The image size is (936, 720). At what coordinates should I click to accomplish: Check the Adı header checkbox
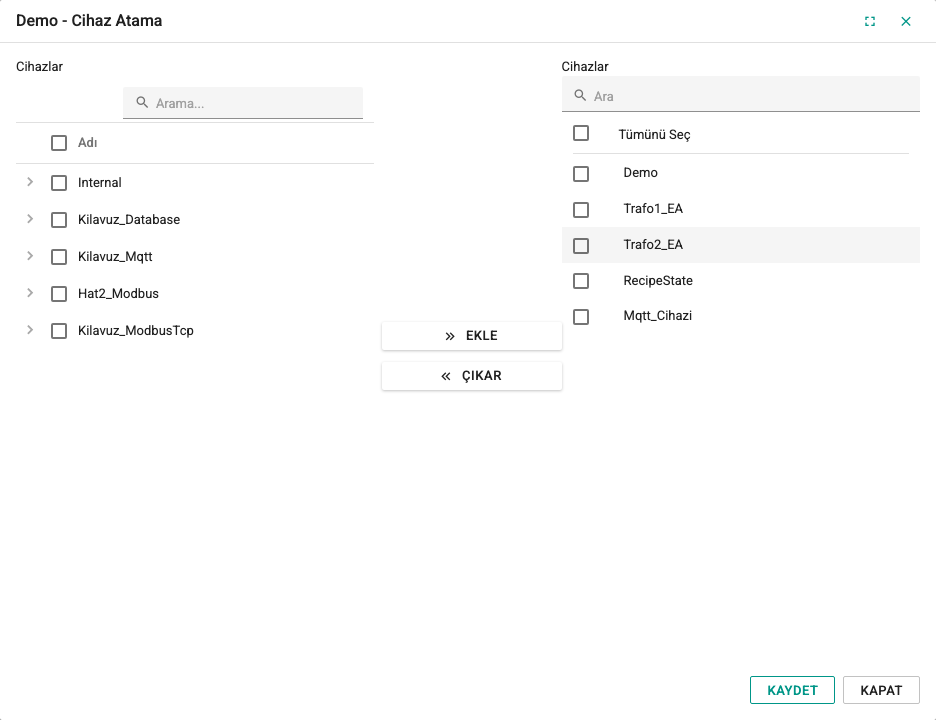59,143
